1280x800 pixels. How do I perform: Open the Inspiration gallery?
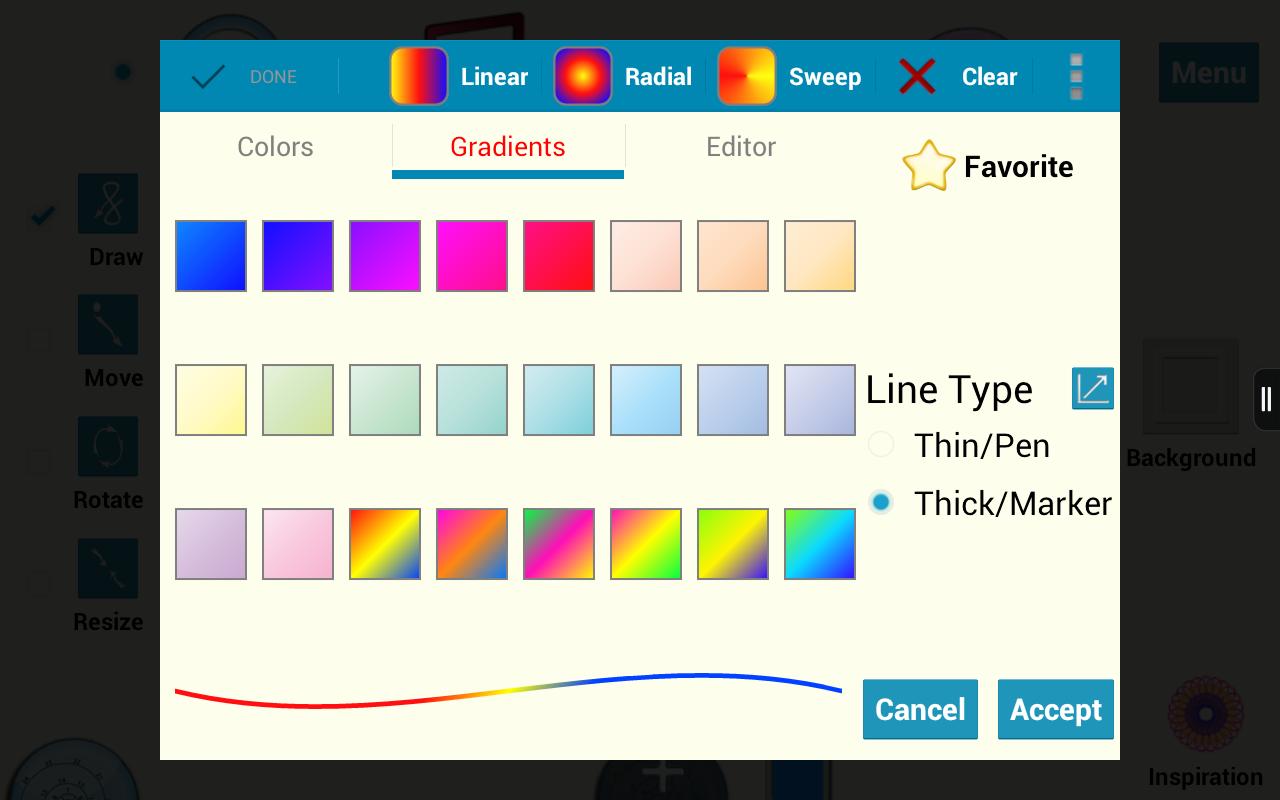click(x=1205, y=716)
